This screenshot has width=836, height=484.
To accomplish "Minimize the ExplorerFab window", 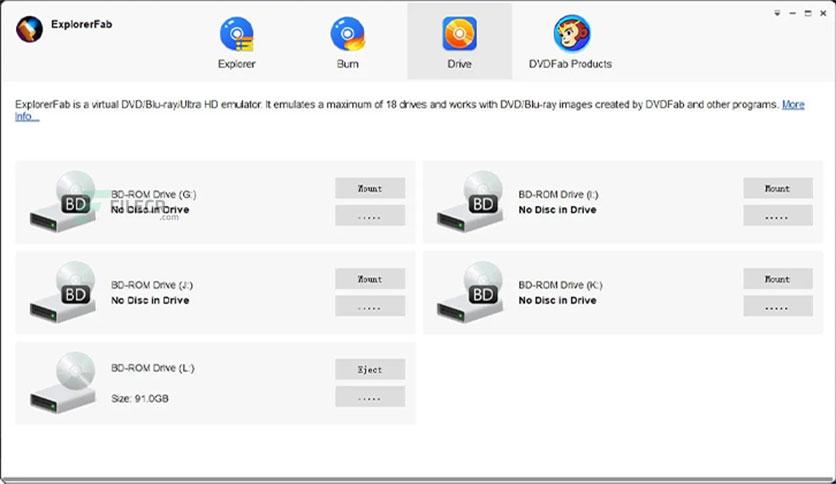I will (793, 13).
